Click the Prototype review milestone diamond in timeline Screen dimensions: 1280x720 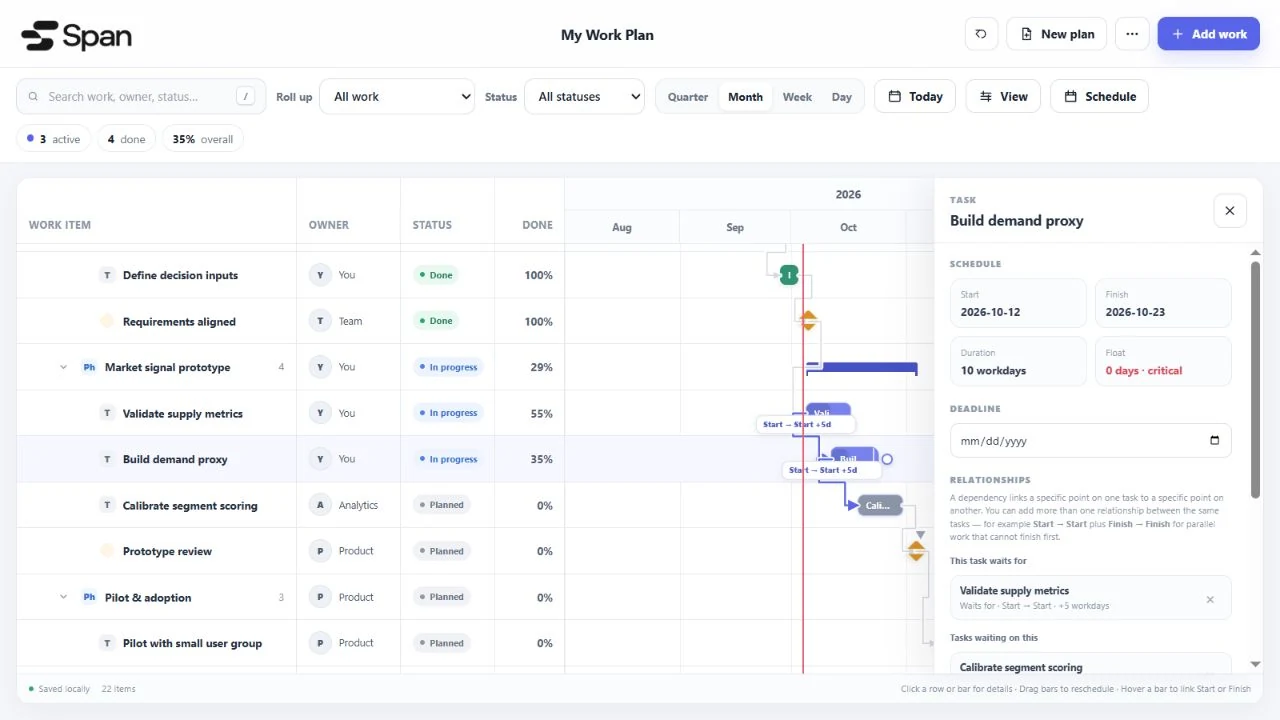(x=916, y=551)
